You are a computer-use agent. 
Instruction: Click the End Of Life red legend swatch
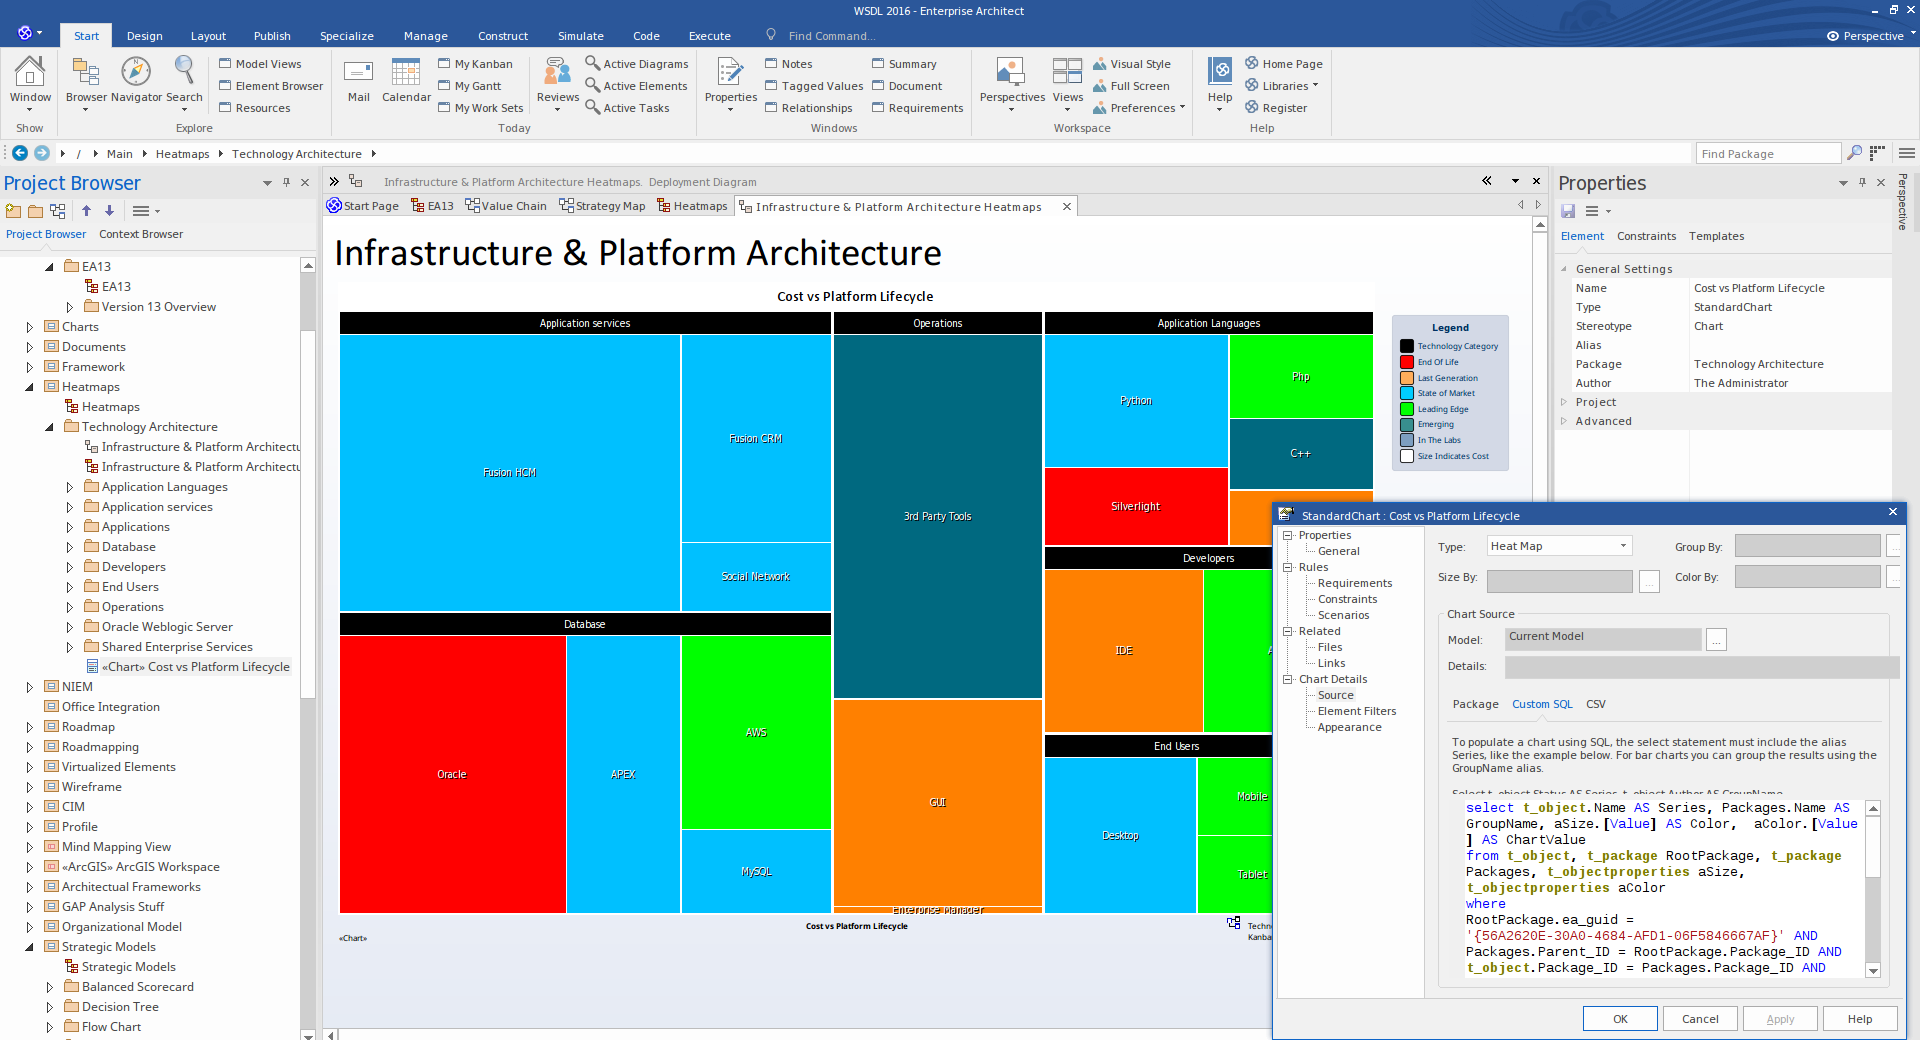(1407, 362)
